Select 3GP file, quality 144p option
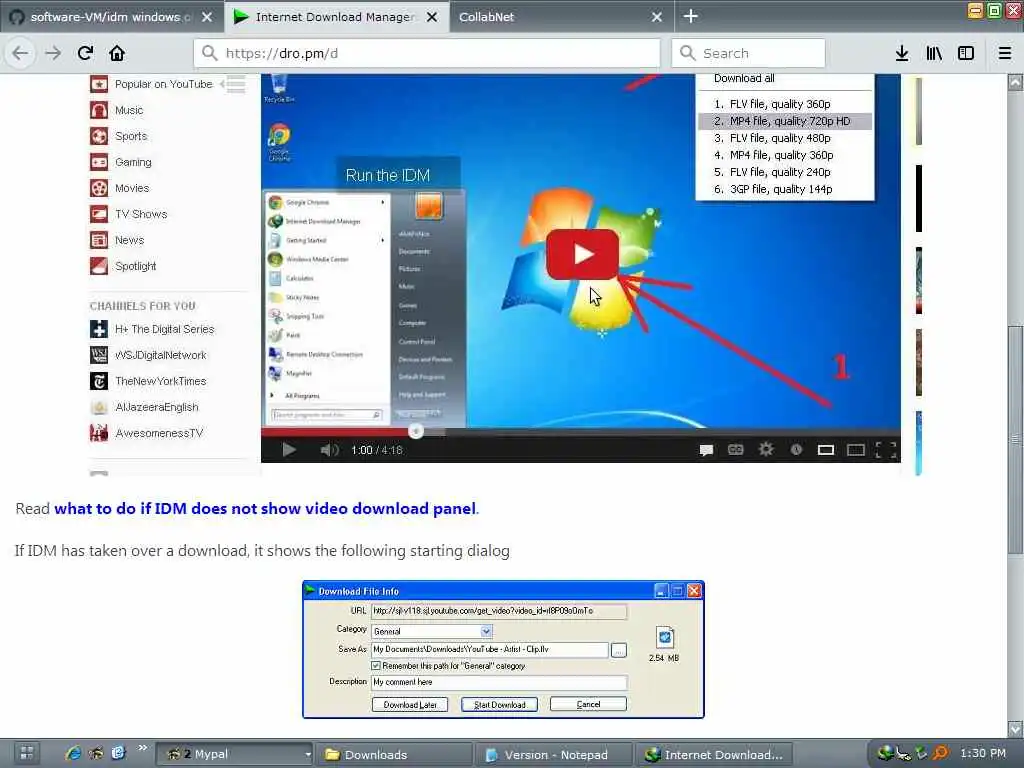Image resolution: width=1024 pixels, height=768 pixels. [785, 189]
